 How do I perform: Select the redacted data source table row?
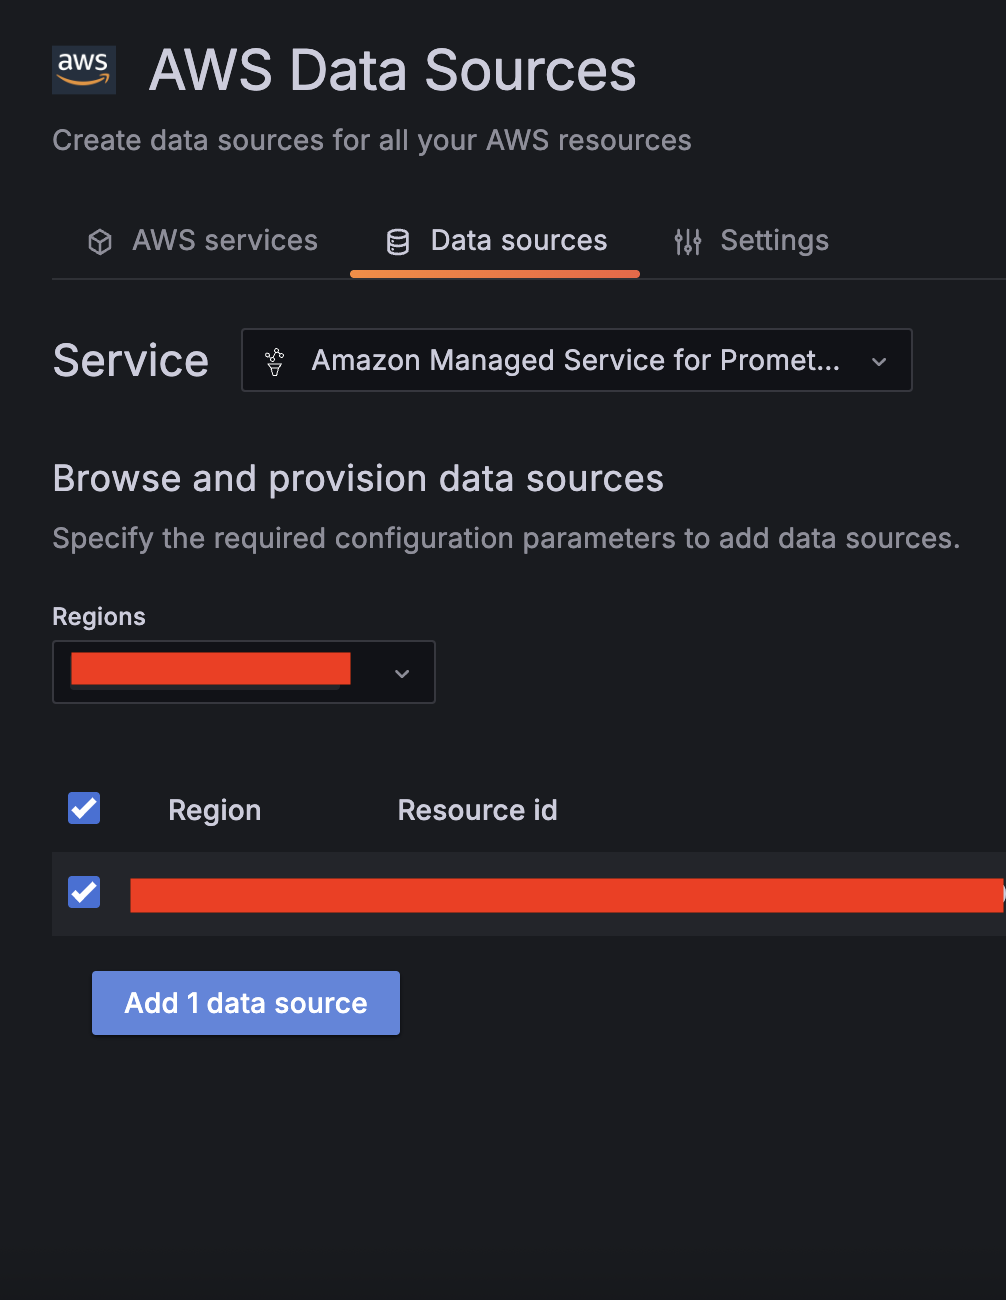(565, 895)
